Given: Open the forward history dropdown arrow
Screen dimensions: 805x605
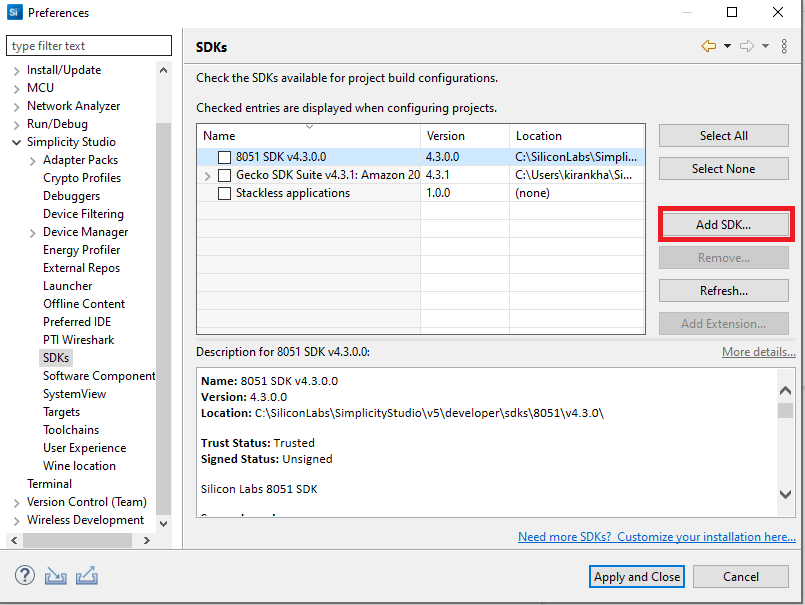Looking at the screenshot, I should pos(765,46).
